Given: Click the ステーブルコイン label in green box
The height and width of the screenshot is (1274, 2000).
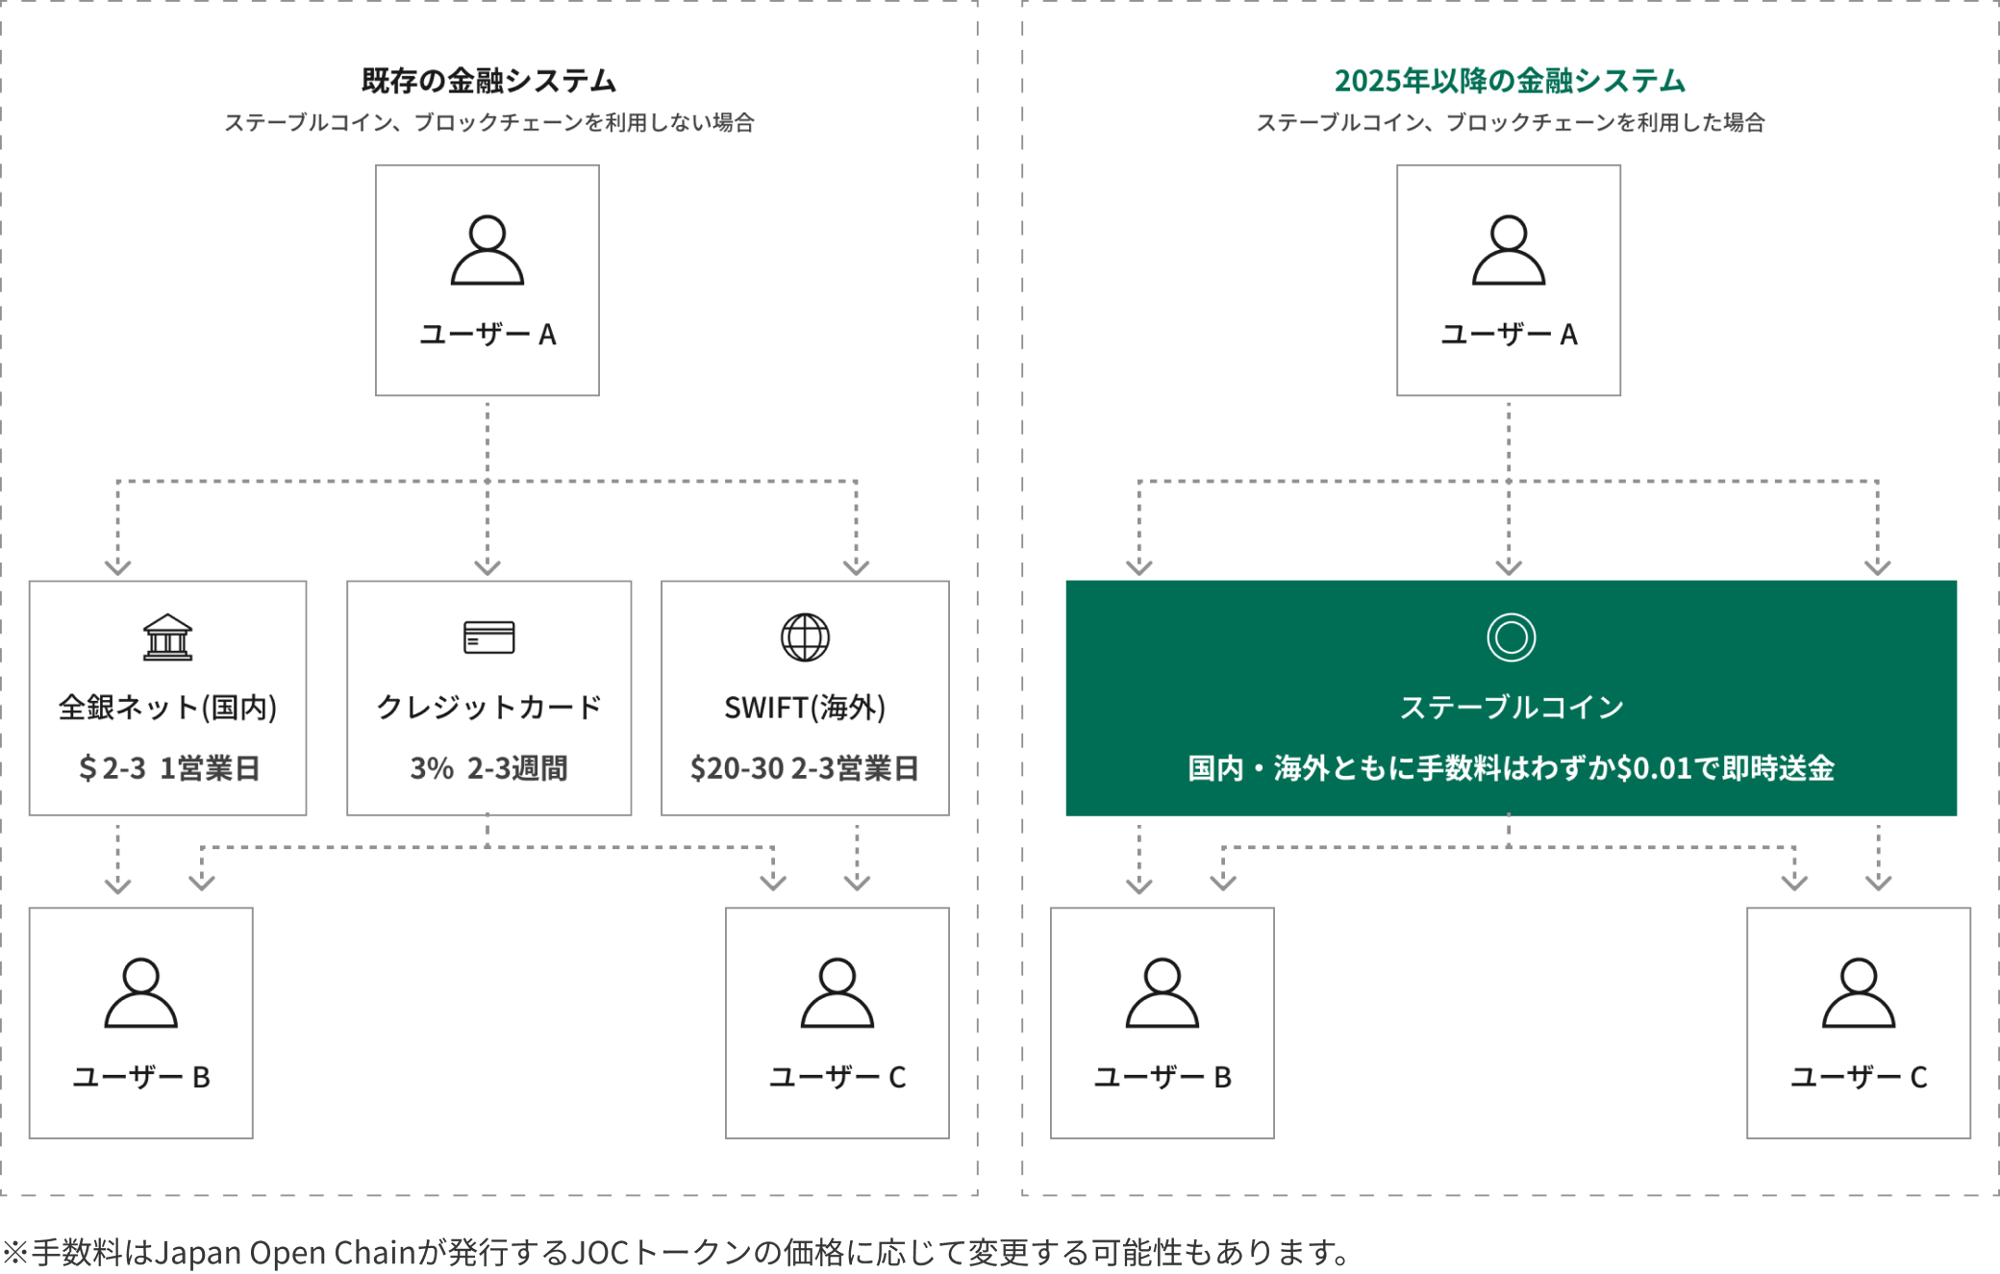Looking at the screenshot, I should coord(1511,708).
